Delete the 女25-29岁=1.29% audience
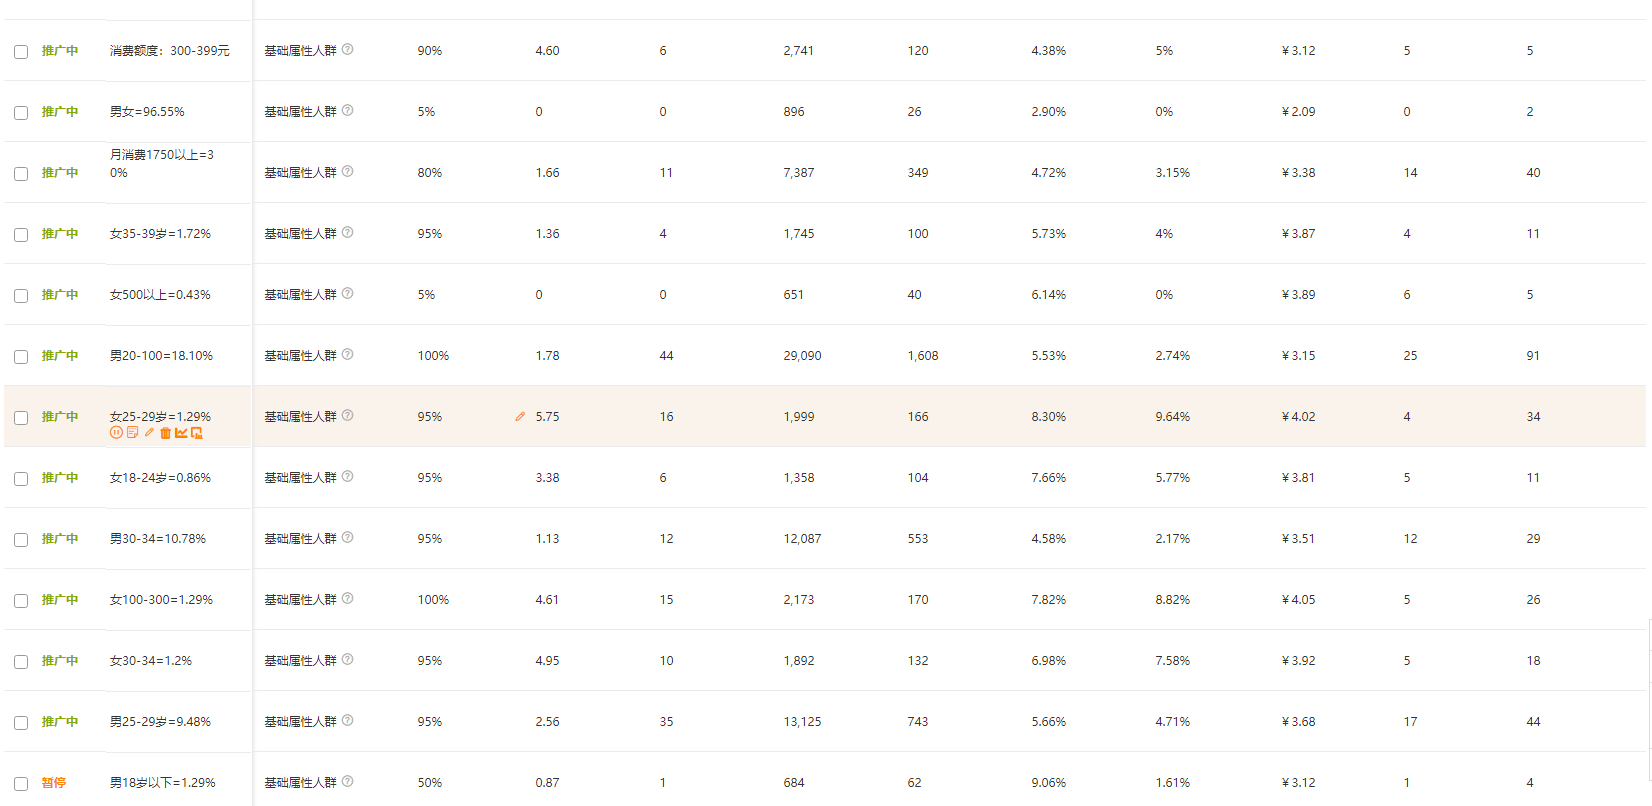The width and height of the screenshot is (1652, 806). pos(166,433)
